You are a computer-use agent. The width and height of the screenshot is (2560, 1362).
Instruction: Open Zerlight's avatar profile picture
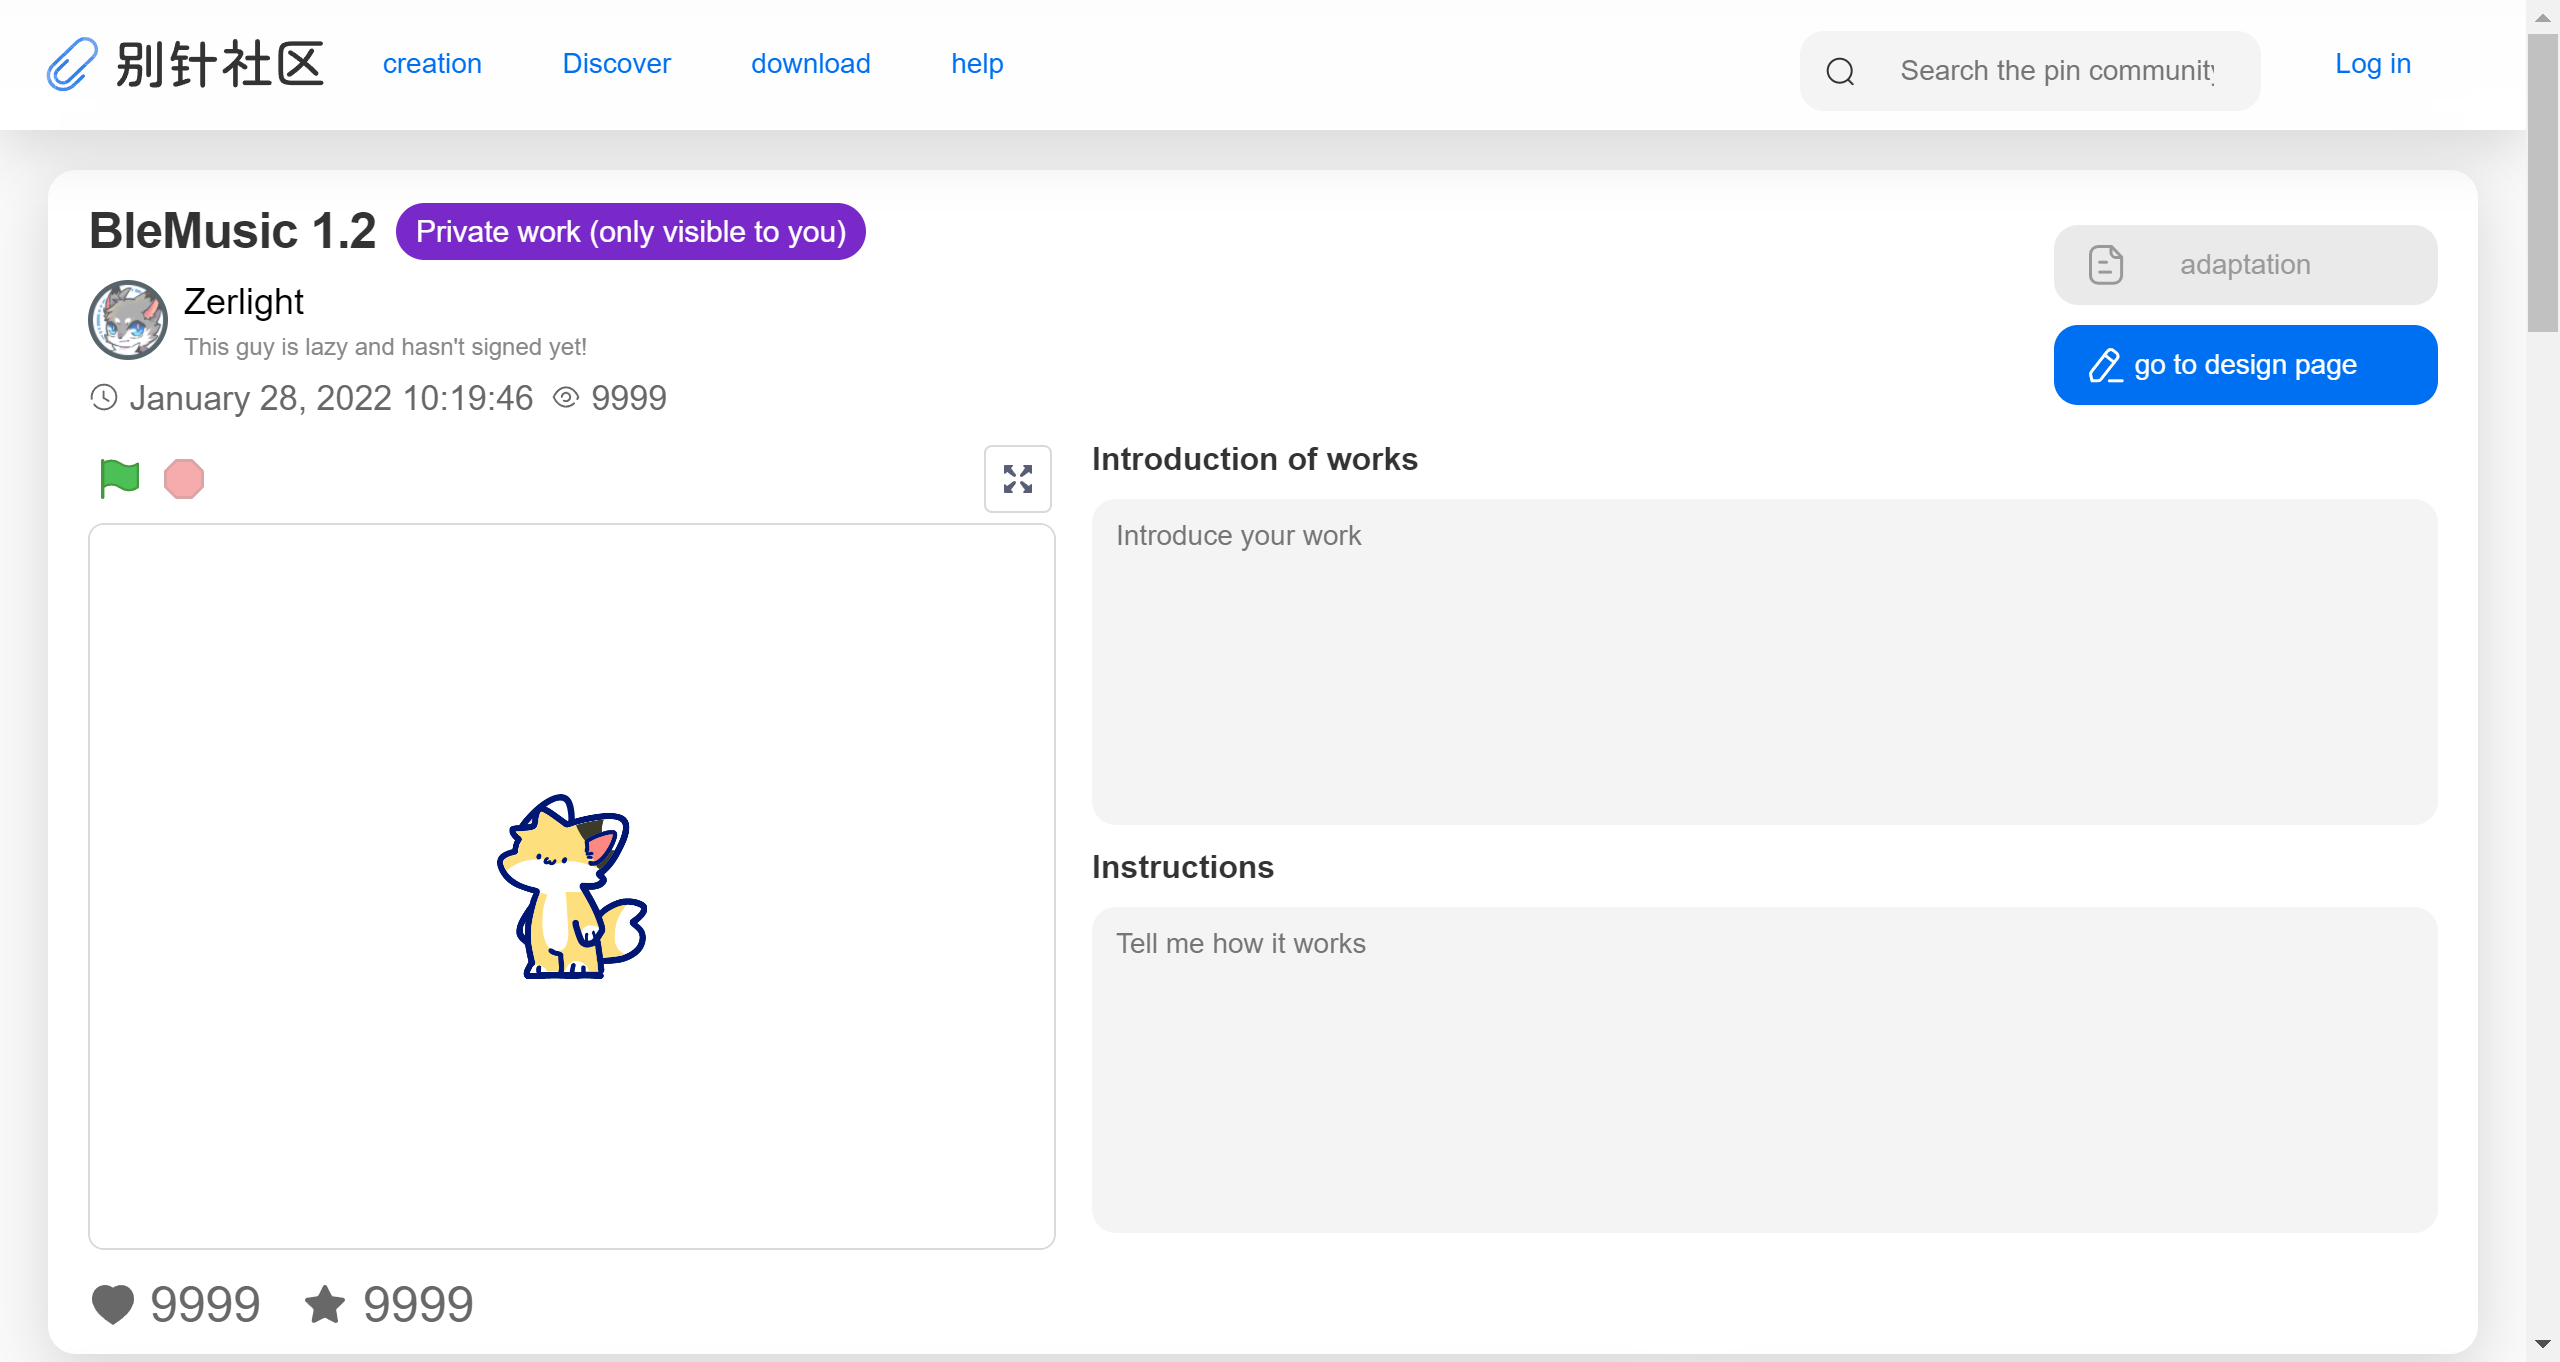128,320
